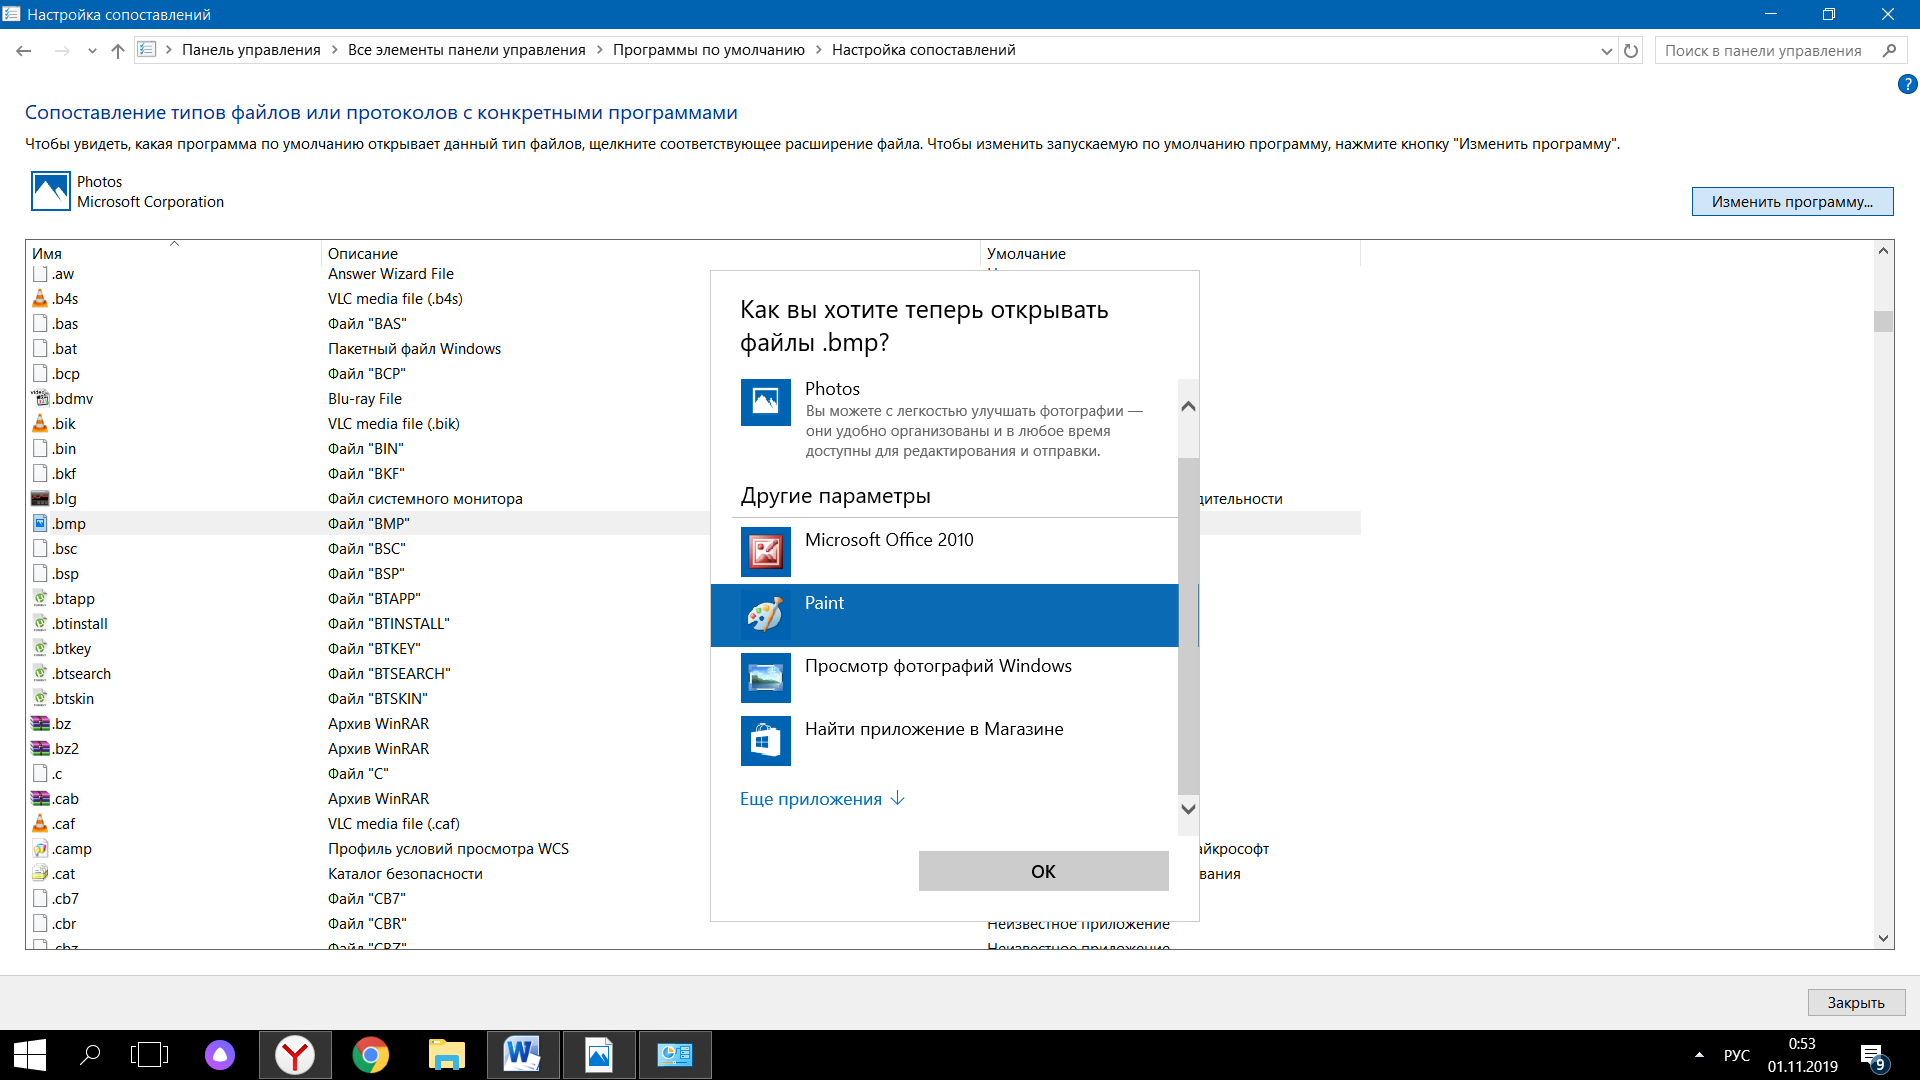Image resolution: width=1920 pixels, height=1080 pixels.
Task: Sort by 'Описание' column header
Action: click(x=651, y=253)
